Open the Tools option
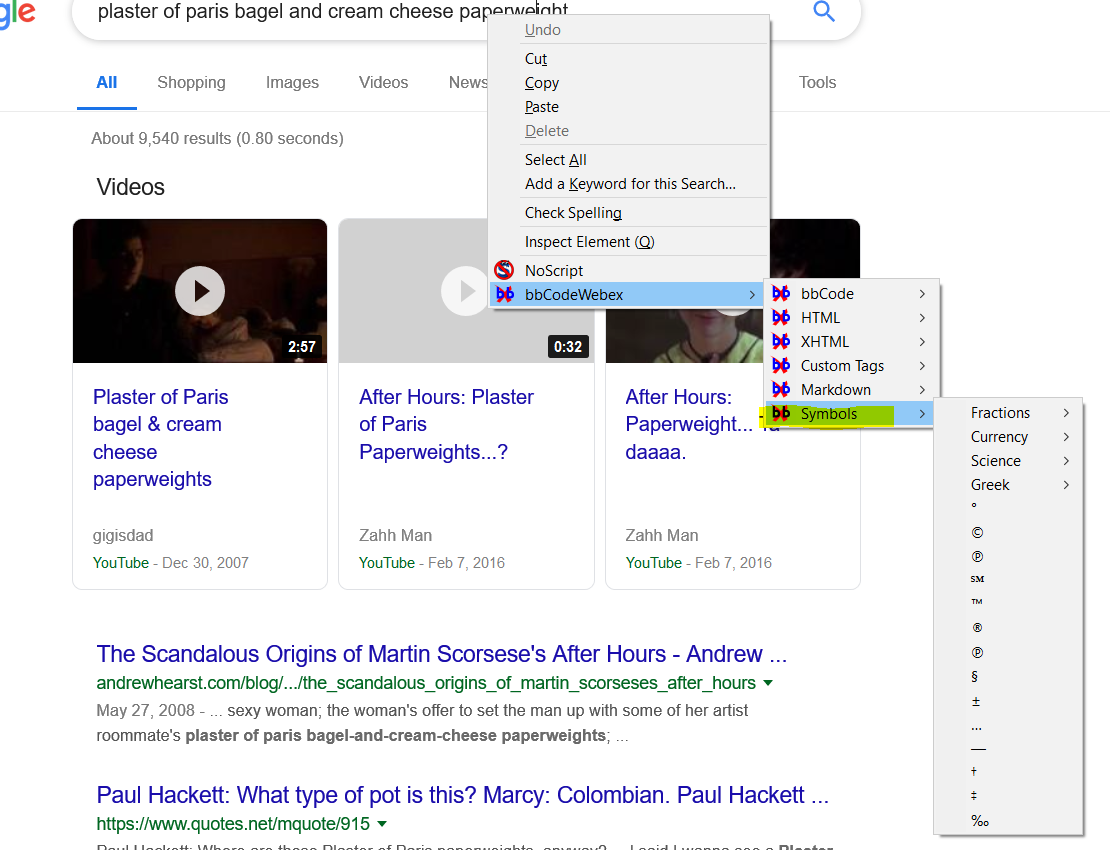The image size is (1110, 850). [x=818, y=83]
